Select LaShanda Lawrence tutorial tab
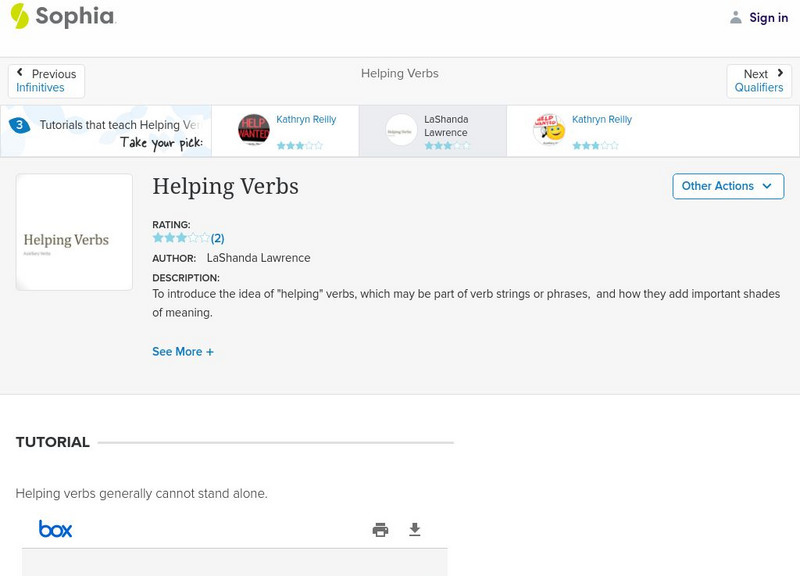This screenshot has width=800, height=576. [x=445, y=126]
